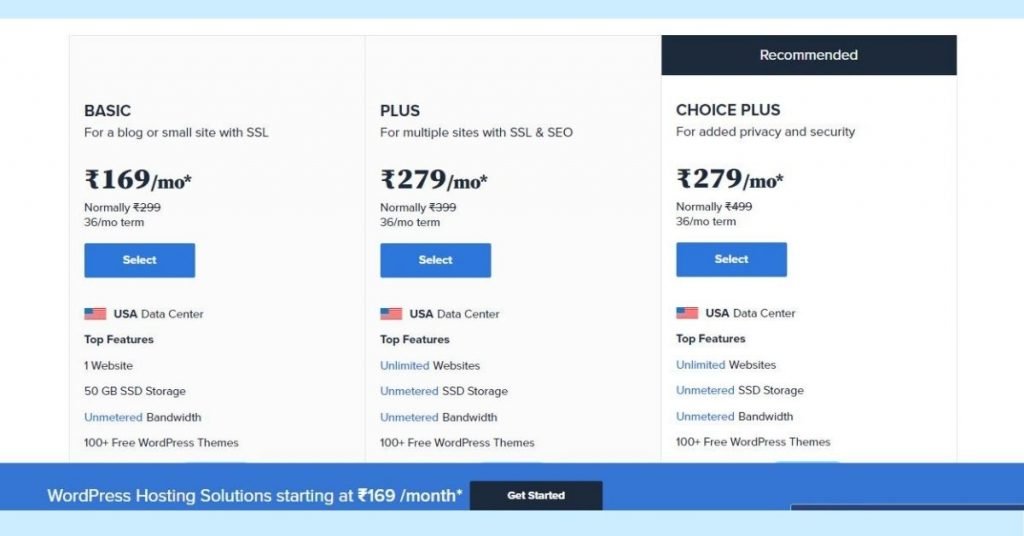The width and height of the screenshot is (1024, 536).
Task: Open Unmetered Bandwidth link in Basic plan
Action: tap(113, 417)
